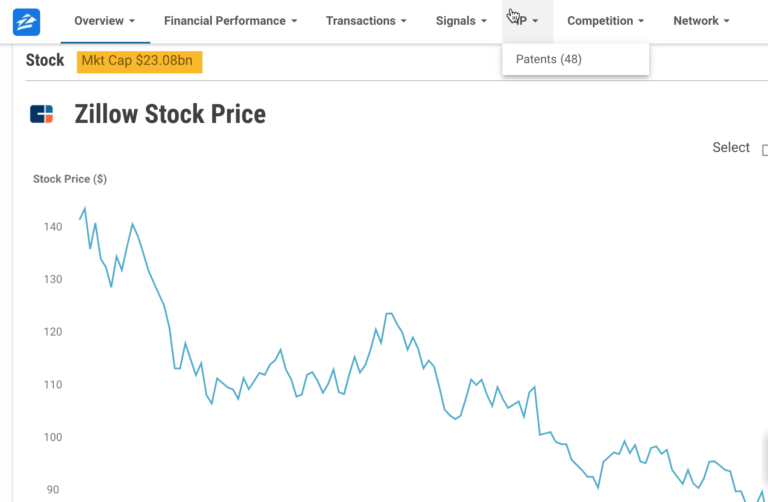The image size is (768, 502).
Task: Click the caret arrow next to Network
Action: [726, 21]
